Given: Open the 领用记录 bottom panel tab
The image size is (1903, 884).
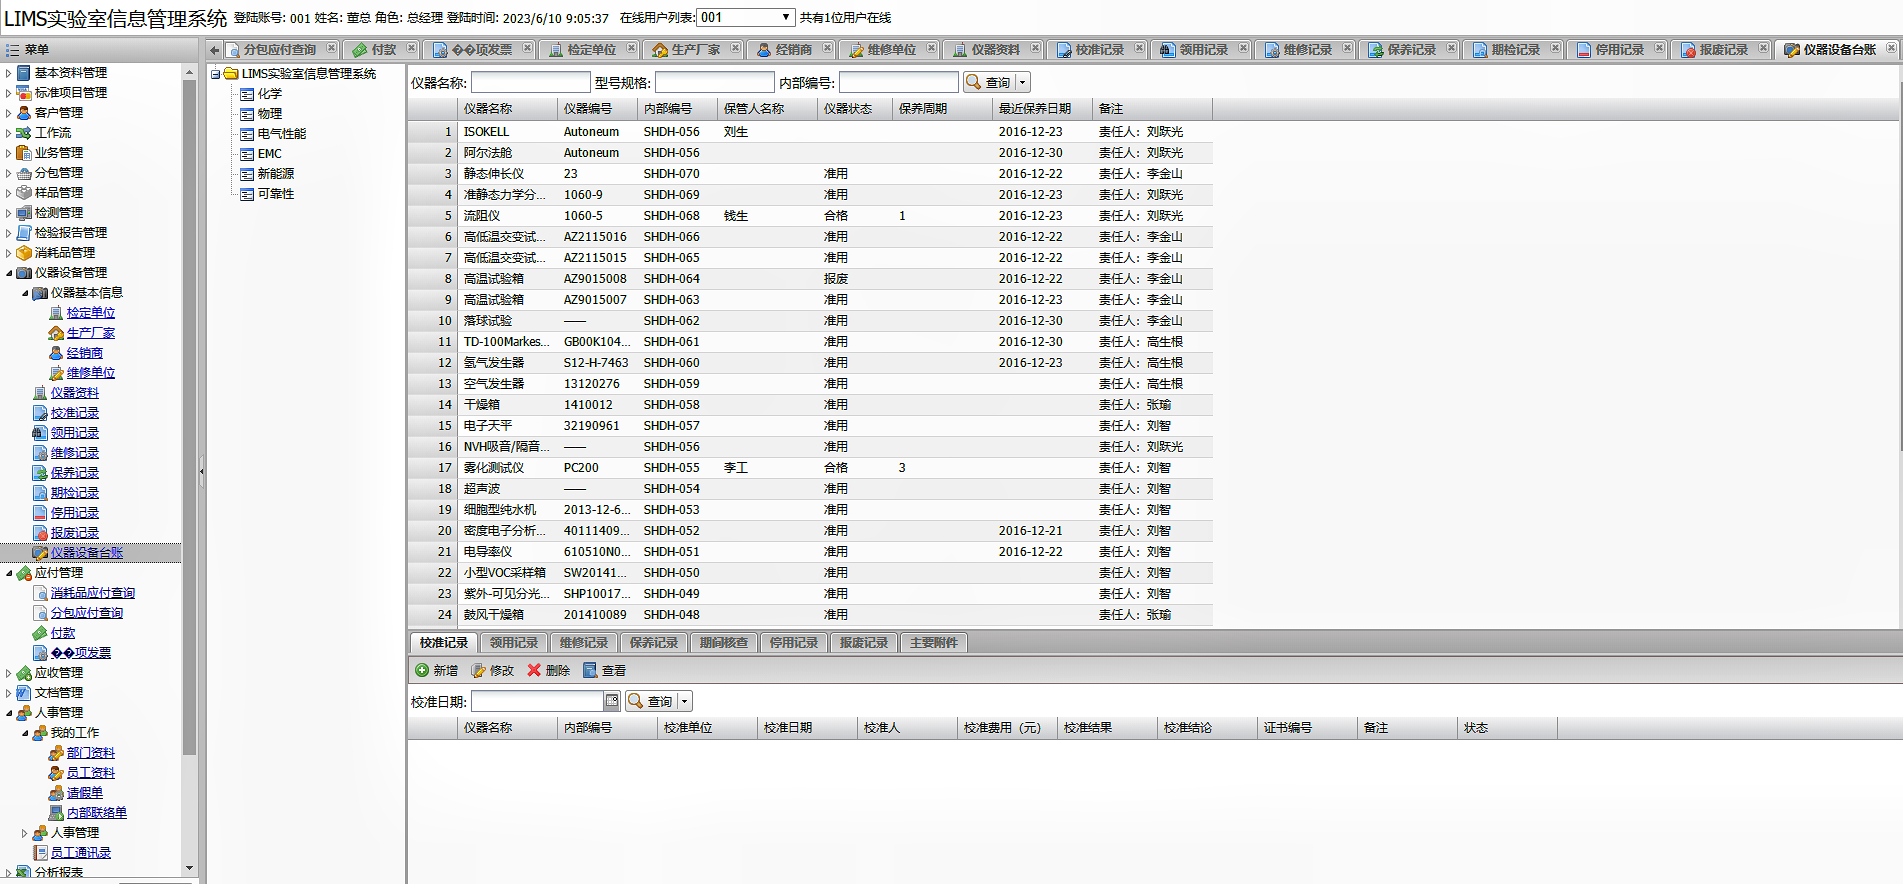Looking at the screenshot, I should click(x=514, y=642).
